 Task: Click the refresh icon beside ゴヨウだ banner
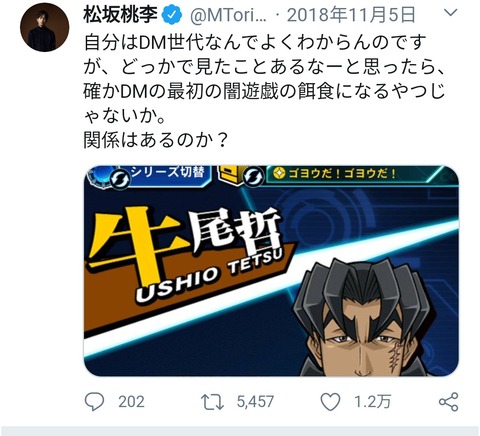(253, 176)
